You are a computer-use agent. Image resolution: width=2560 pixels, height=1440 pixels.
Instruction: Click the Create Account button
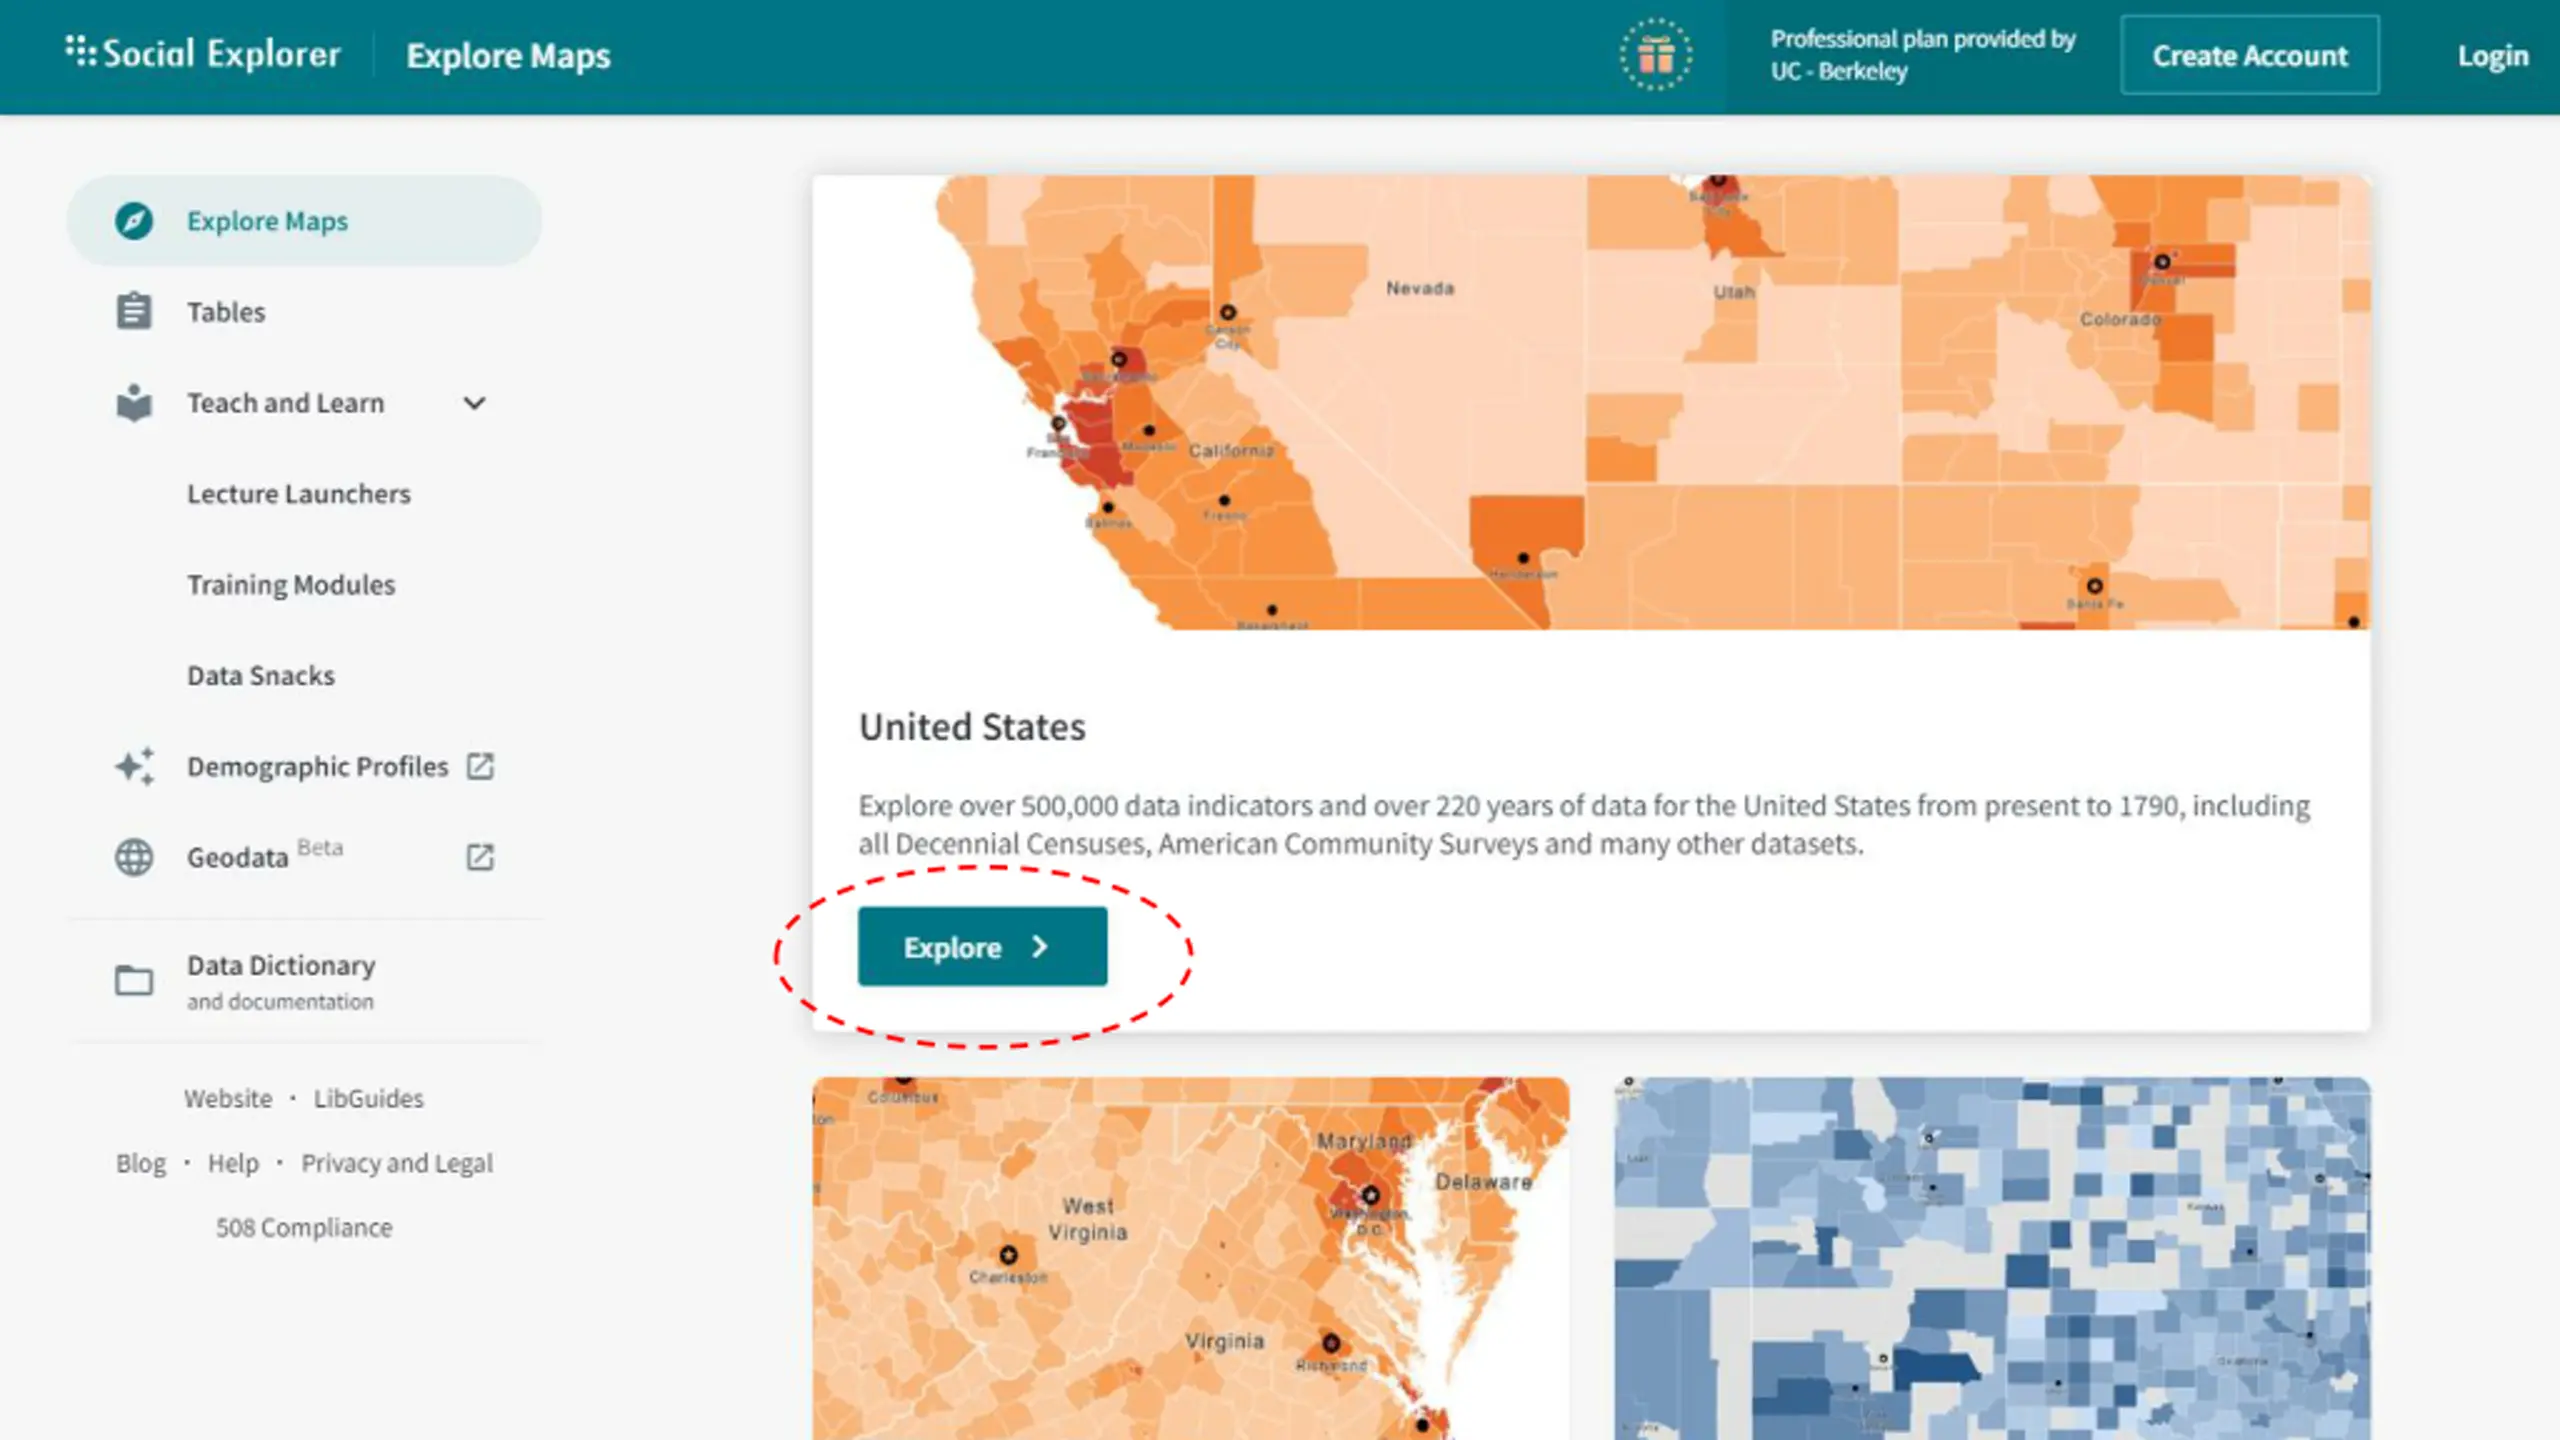click(2249, 56)
